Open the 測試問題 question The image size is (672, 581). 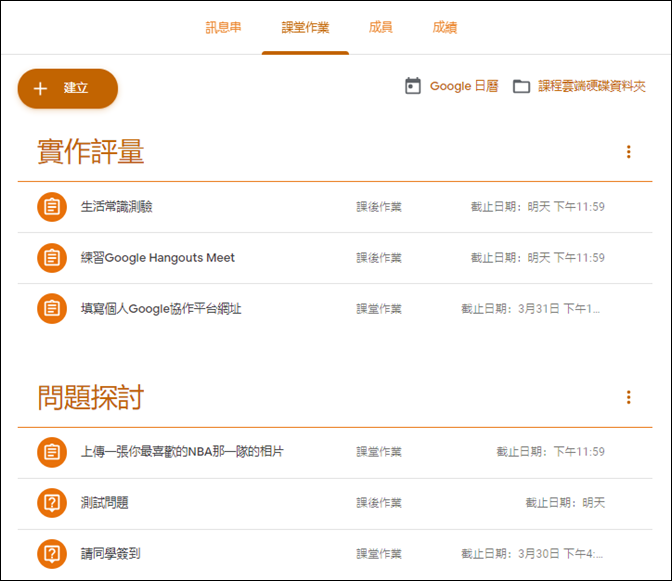(x=105, y=503)
